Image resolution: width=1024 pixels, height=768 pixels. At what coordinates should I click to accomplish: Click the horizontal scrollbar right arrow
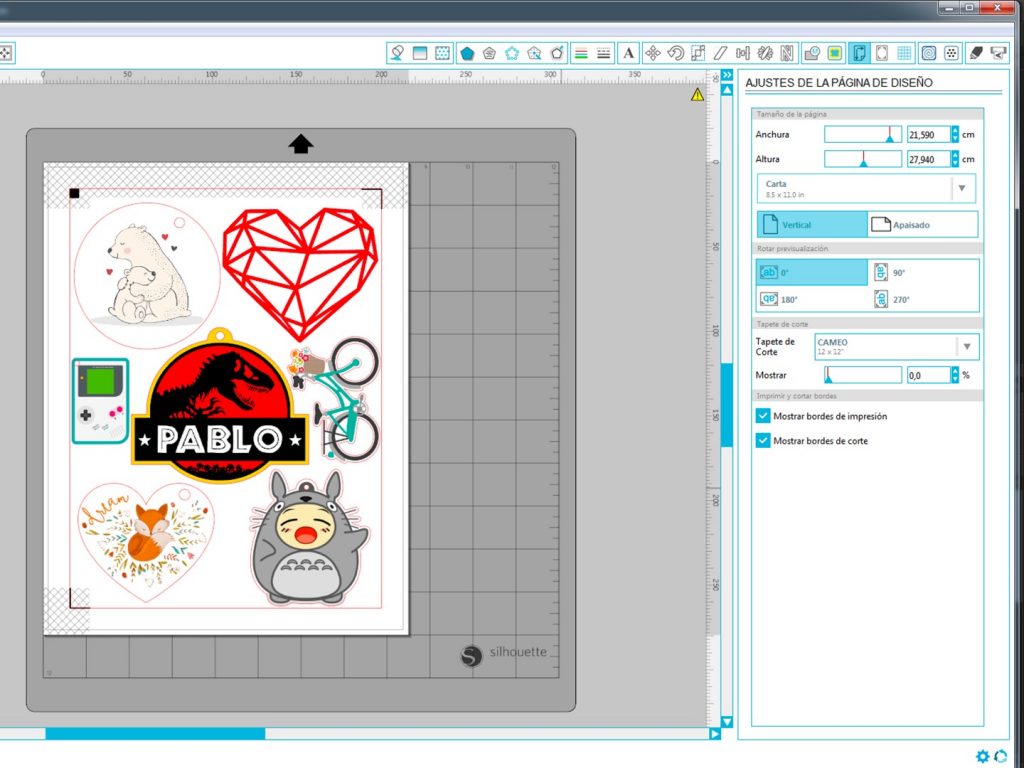pyautogui.click(x=714, y=734)
